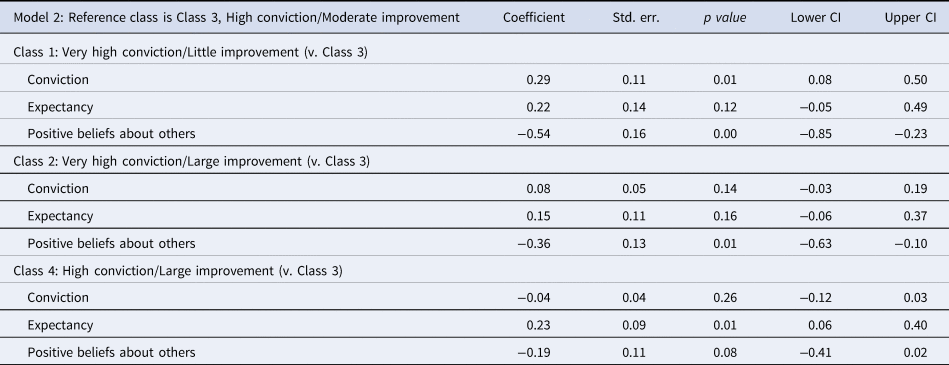Screen dimensions: 949x365
Task: Click the Upper CI column header
Action: pyautogui.click(x=910, y=18)
